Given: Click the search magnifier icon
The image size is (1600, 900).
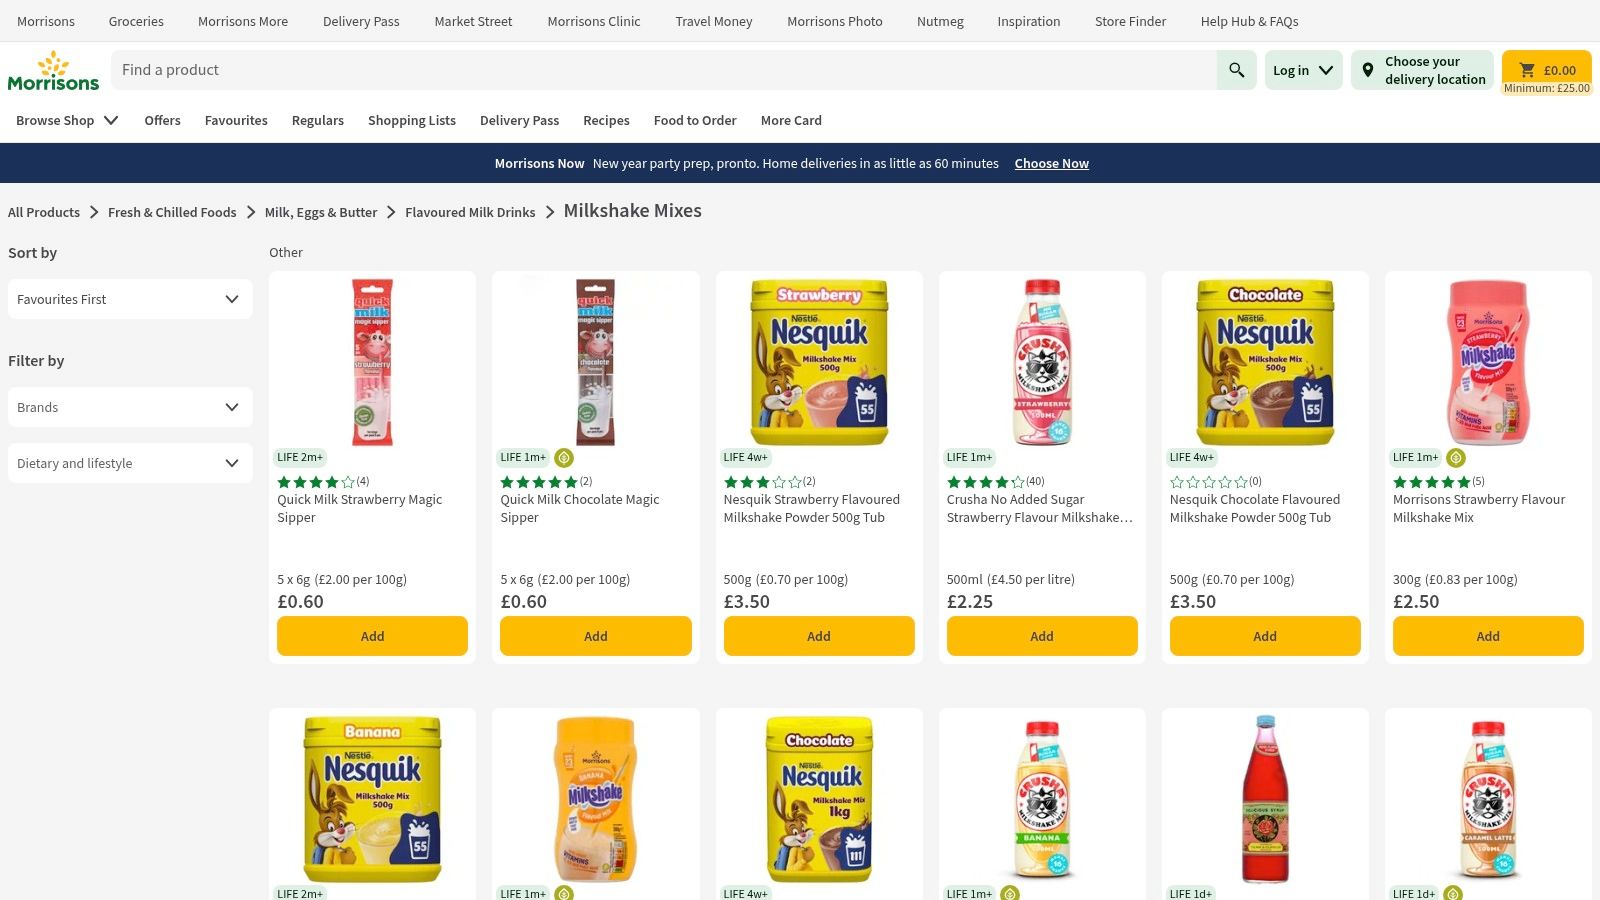Looking at the screenshot, I should (1236, 70).
